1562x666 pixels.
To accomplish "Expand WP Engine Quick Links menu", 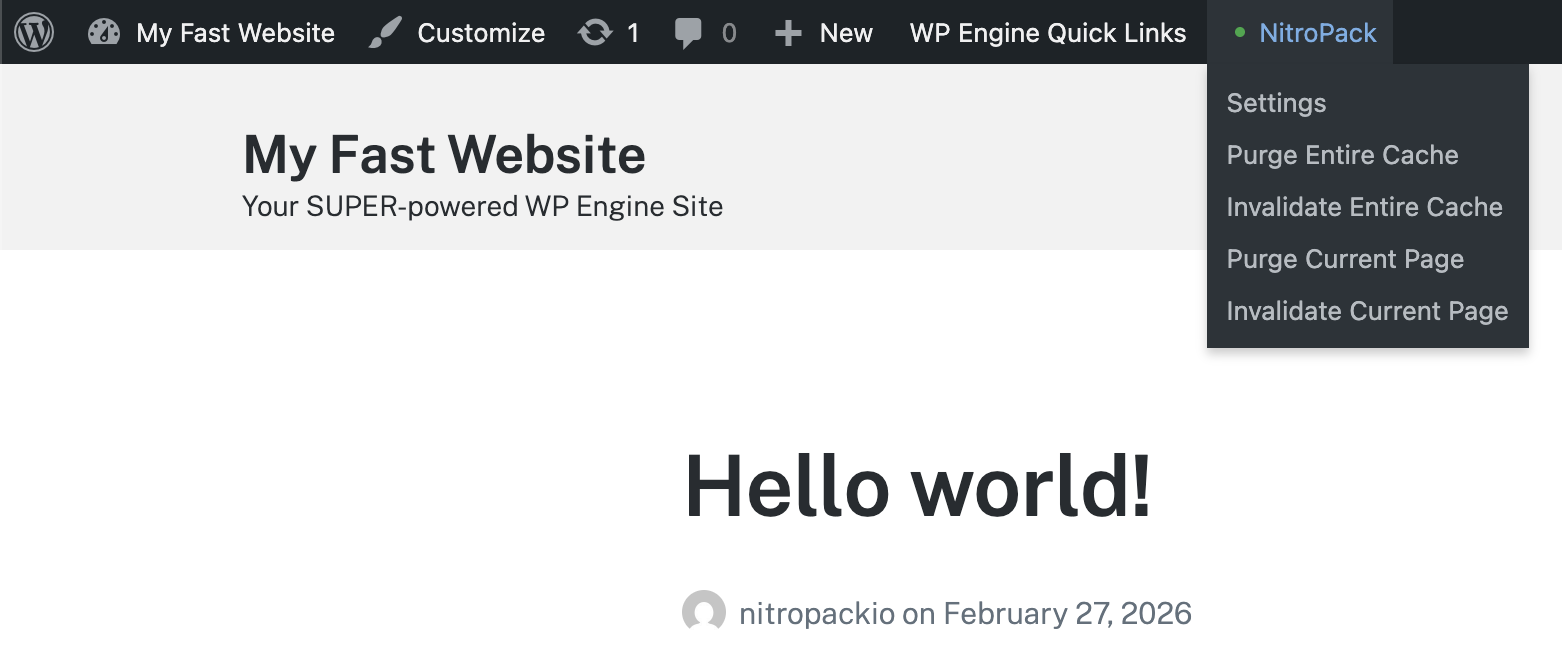I will coord(1047,33).
